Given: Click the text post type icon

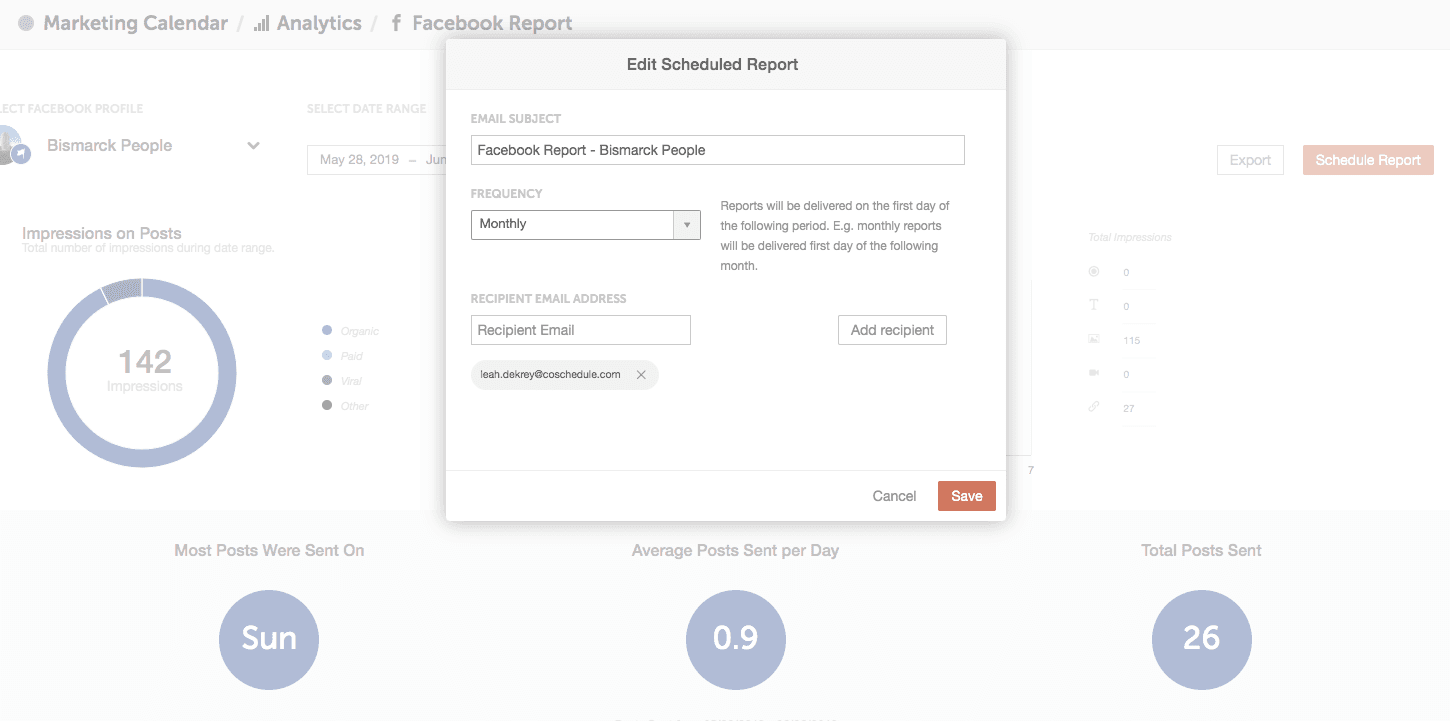Looking at the screenshot, I should [x=1094, y=305].
